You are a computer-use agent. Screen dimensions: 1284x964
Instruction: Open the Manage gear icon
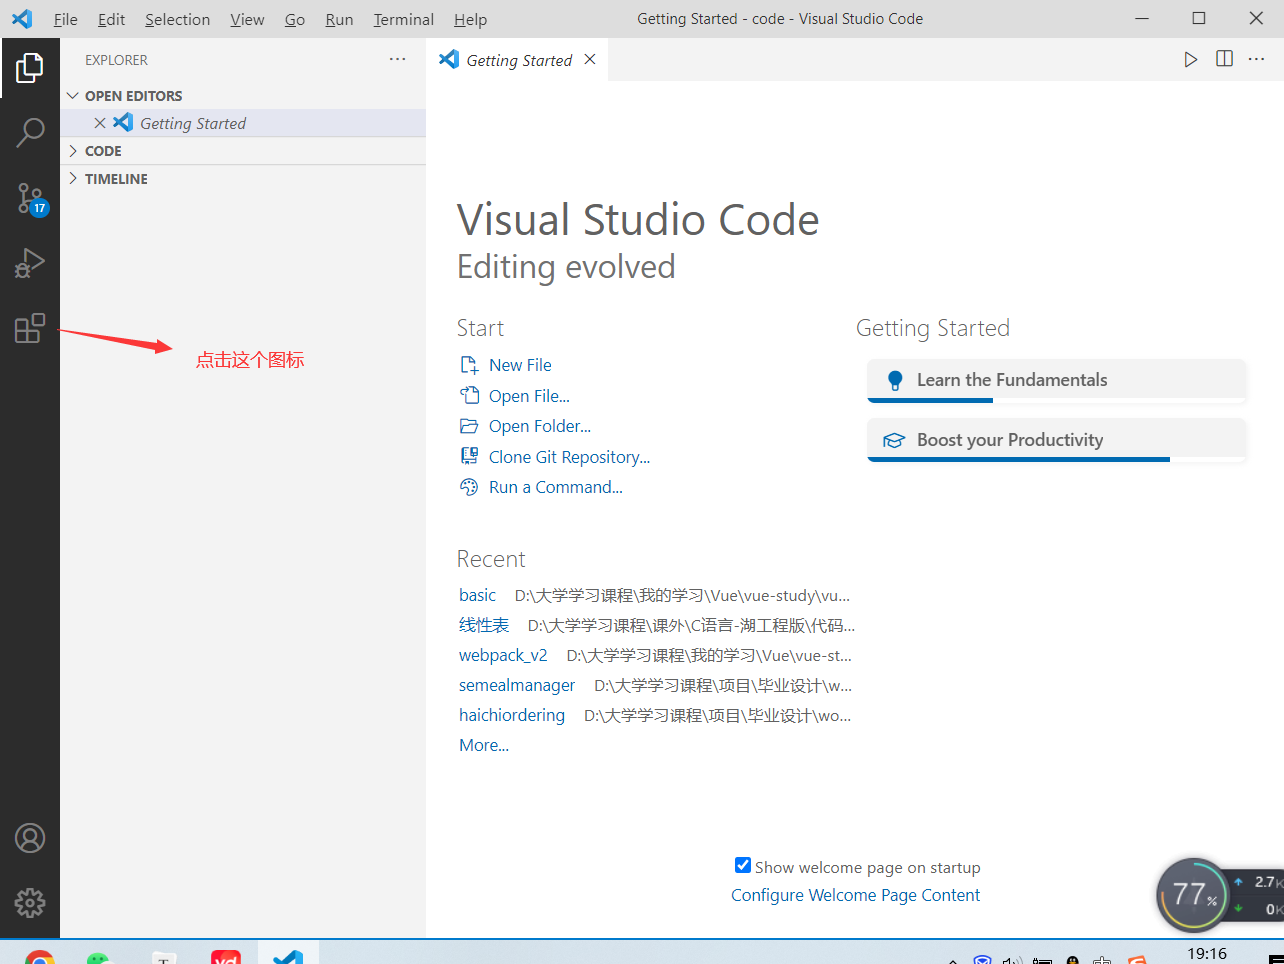[30, 903]
